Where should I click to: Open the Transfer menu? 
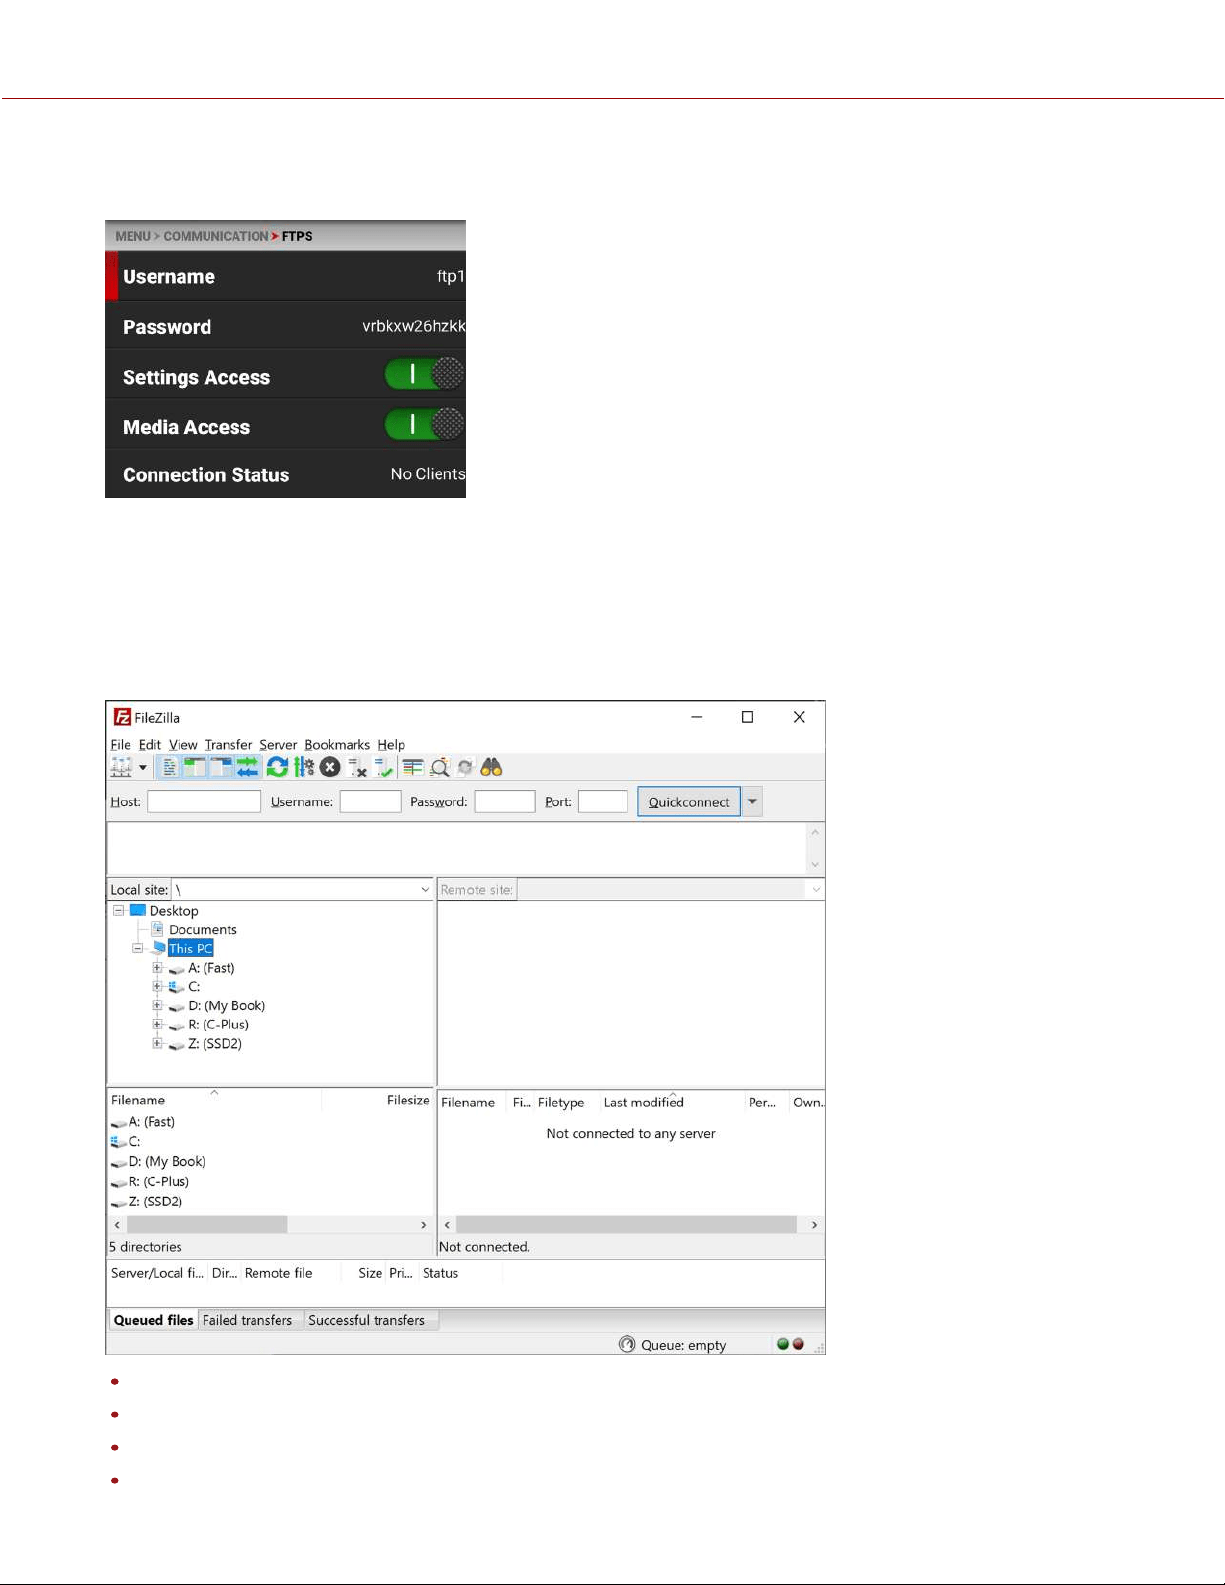(228, 745)
